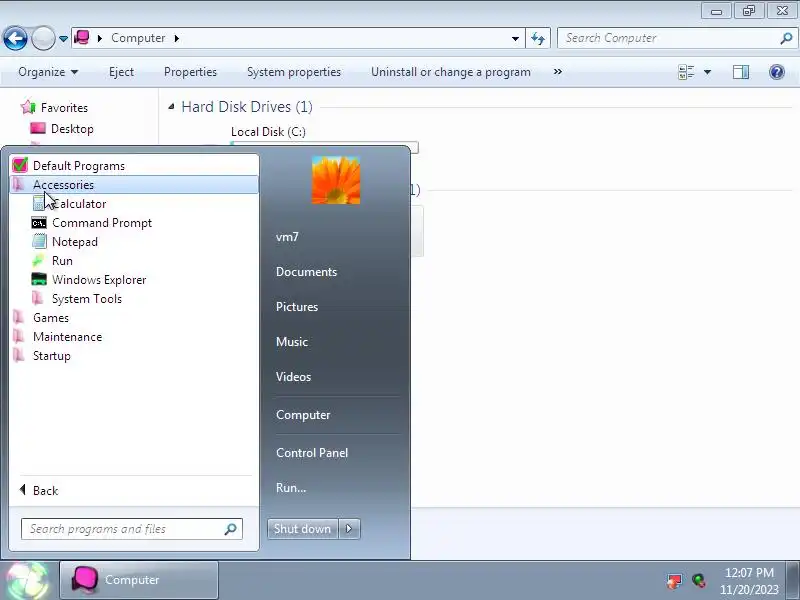Viewport: 800px width, 600px height.
Task: Show more toolbar commands chevron
Action: [558, 72]
